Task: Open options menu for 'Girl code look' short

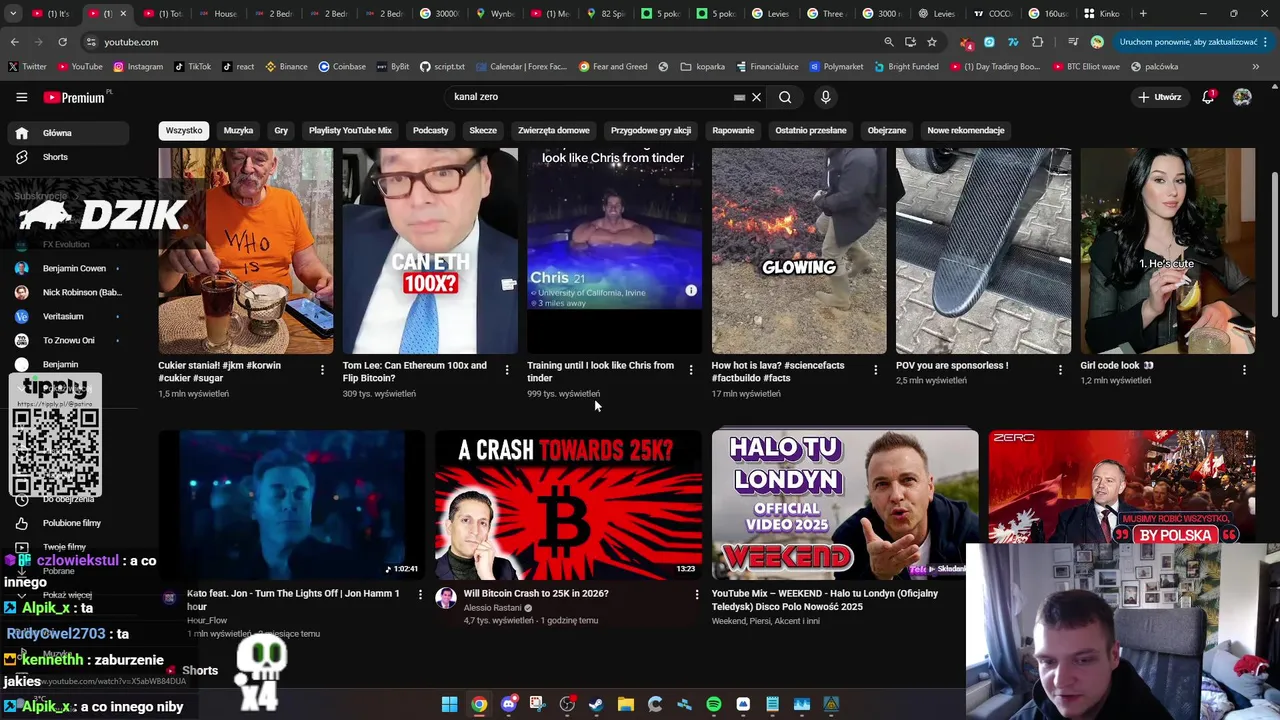Action: click(x=1244, y=370)
